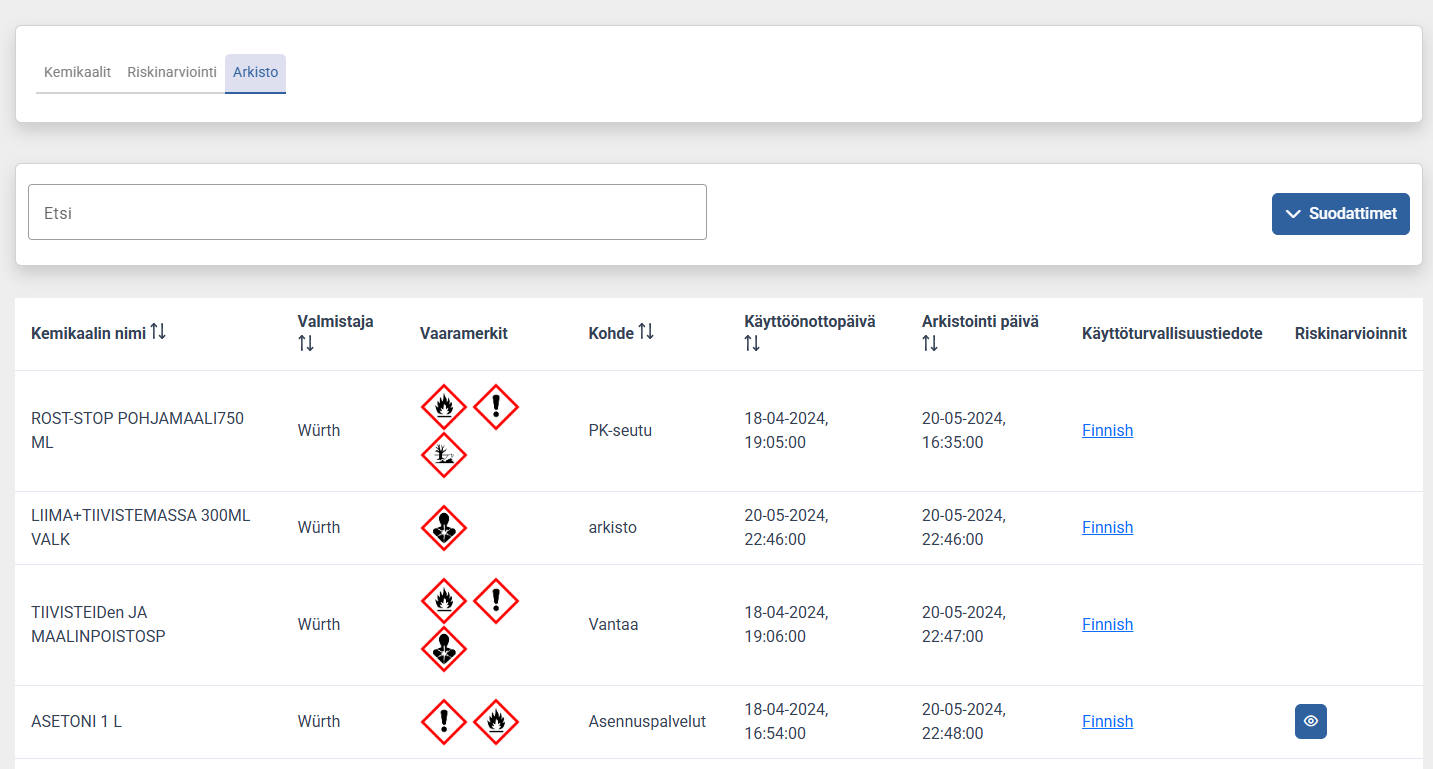The image size is (1433, 769).
Task: Click the Etsi search field
Action: (367, 212)
